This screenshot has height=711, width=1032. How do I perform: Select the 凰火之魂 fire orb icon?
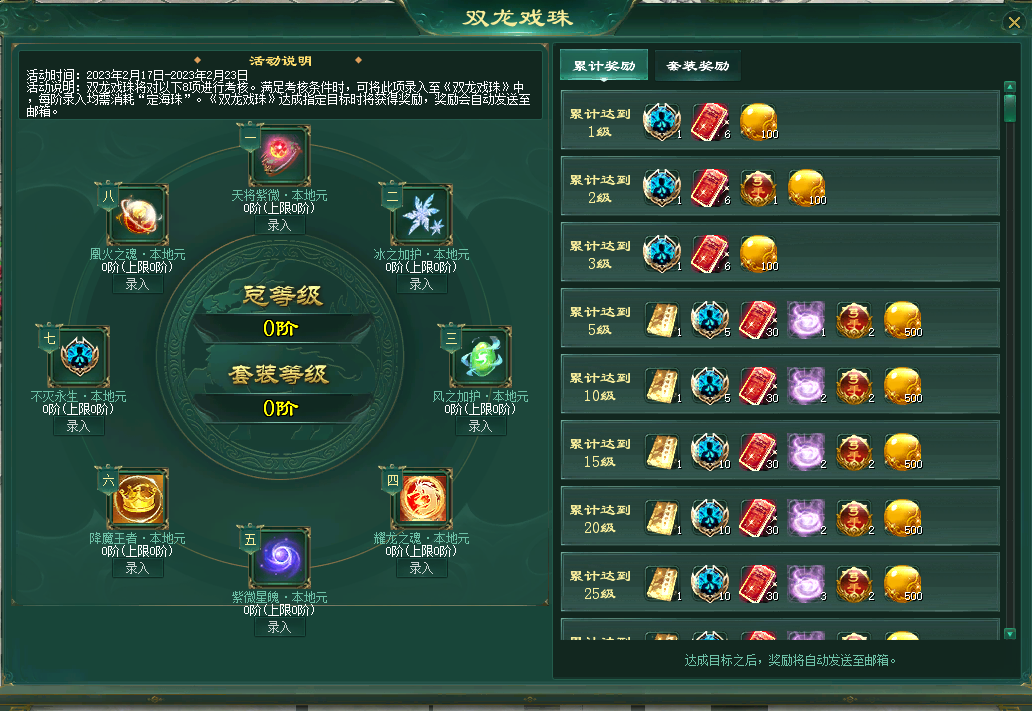pos(138,215)
